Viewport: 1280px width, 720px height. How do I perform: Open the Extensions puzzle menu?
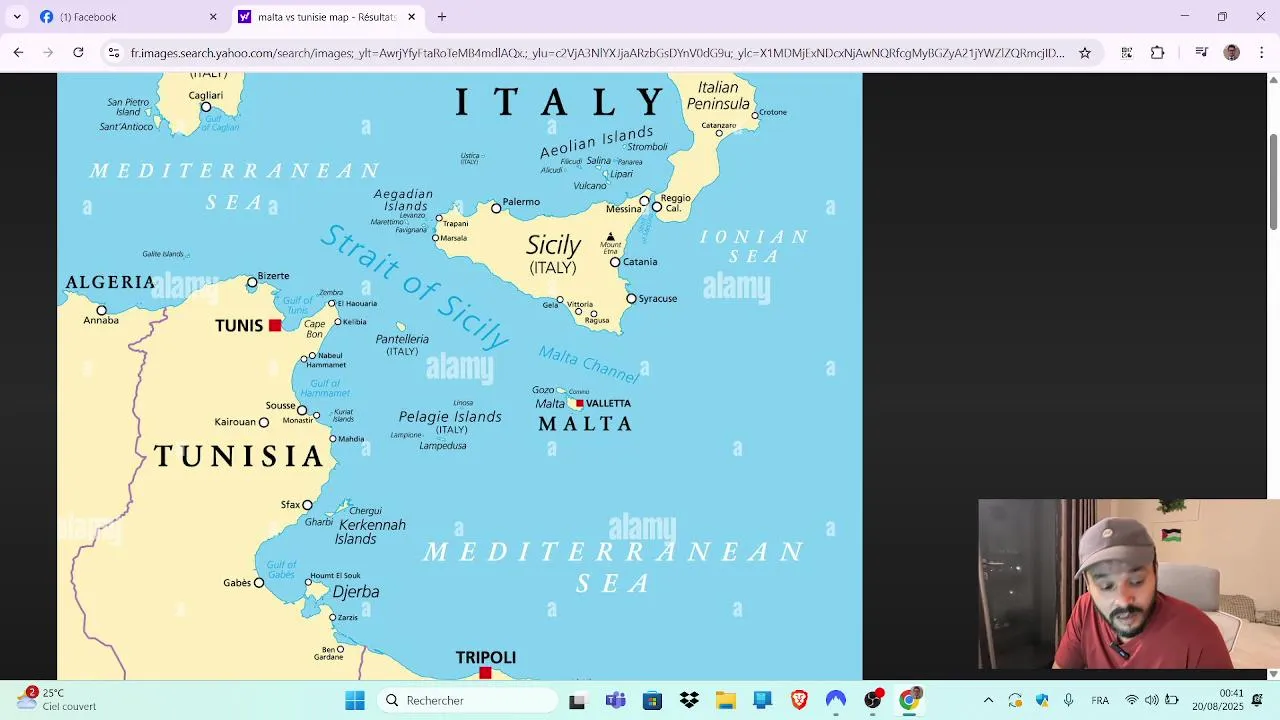[x=1158, y=53]
